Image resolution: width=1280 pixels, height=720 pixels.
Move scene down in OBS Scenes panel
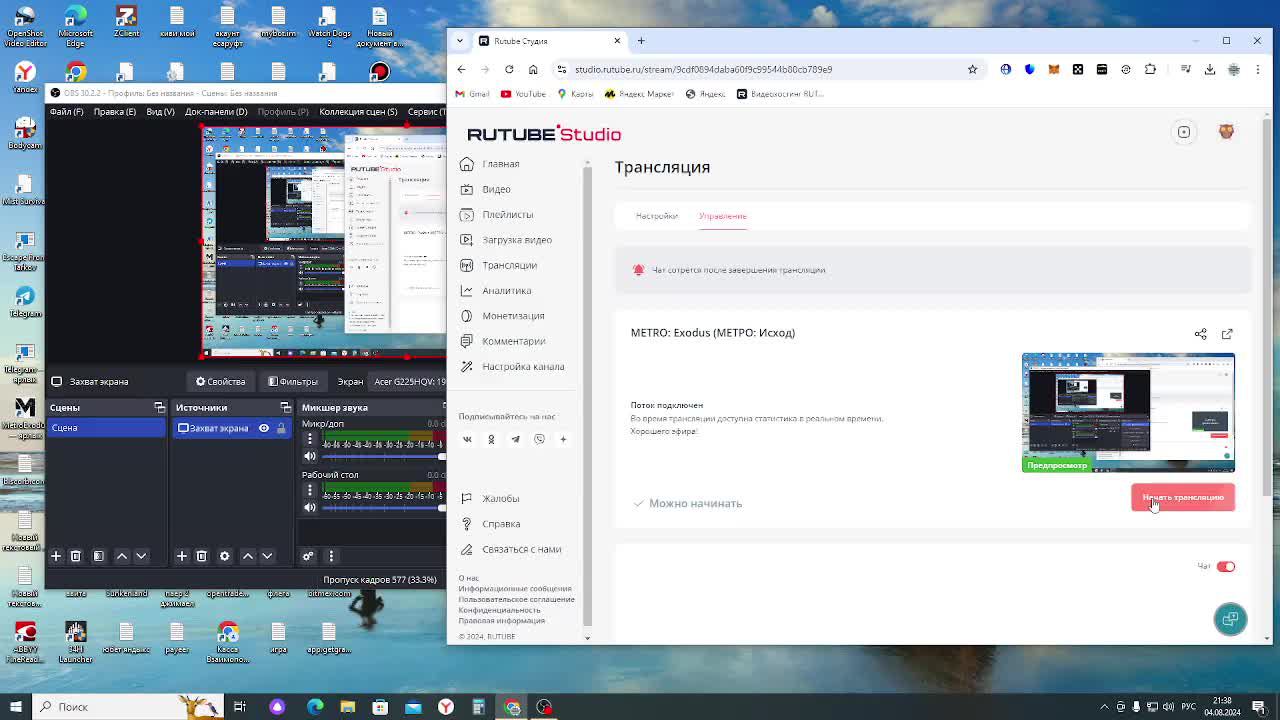pyautogui.click(x=141, y=556)
